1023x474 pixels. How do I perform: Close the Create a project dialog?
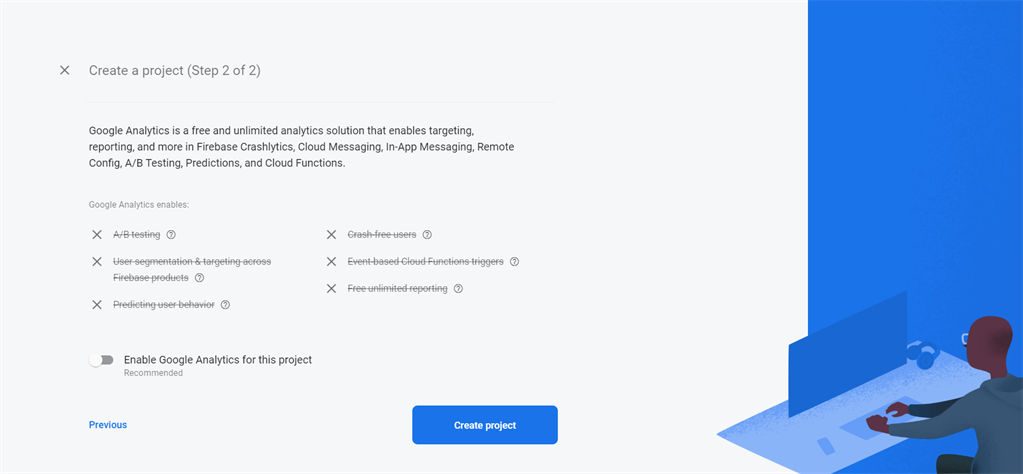(65, 70)
